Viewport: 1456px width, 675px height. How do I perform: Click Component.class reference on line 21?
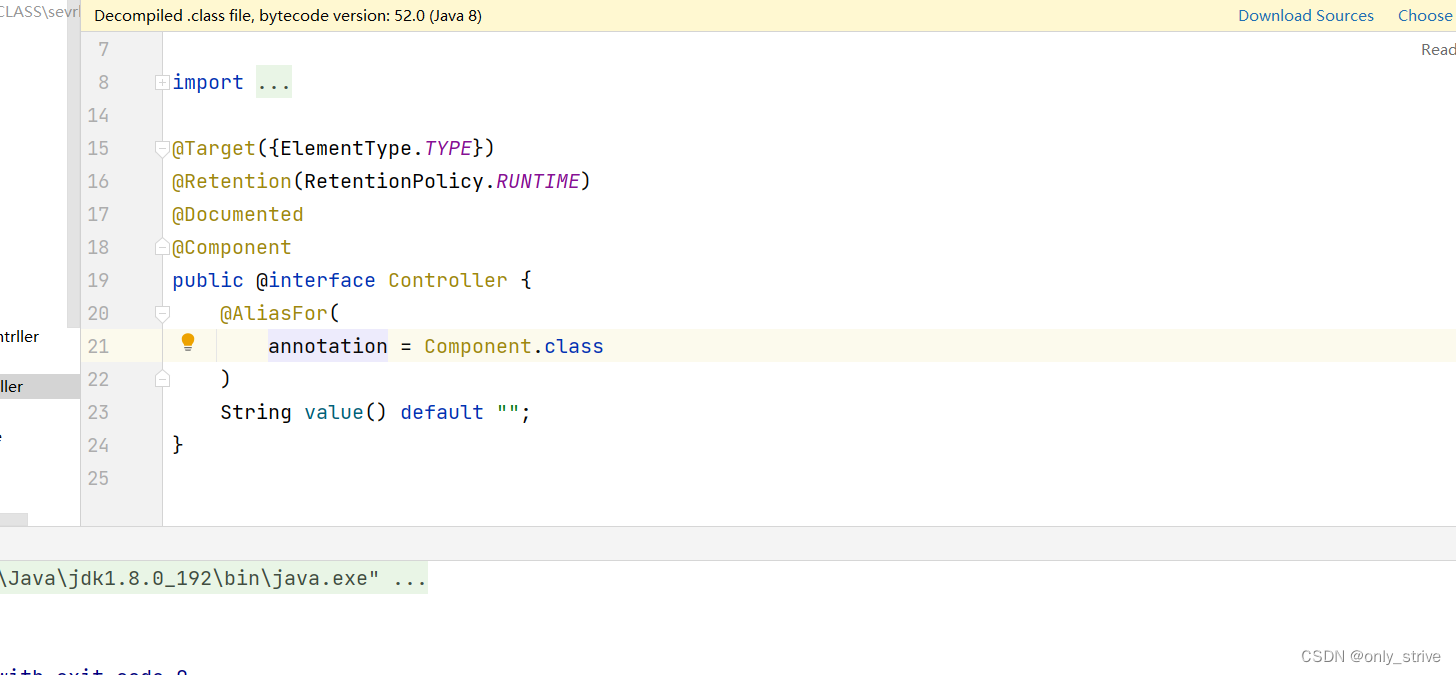point(514,346)
